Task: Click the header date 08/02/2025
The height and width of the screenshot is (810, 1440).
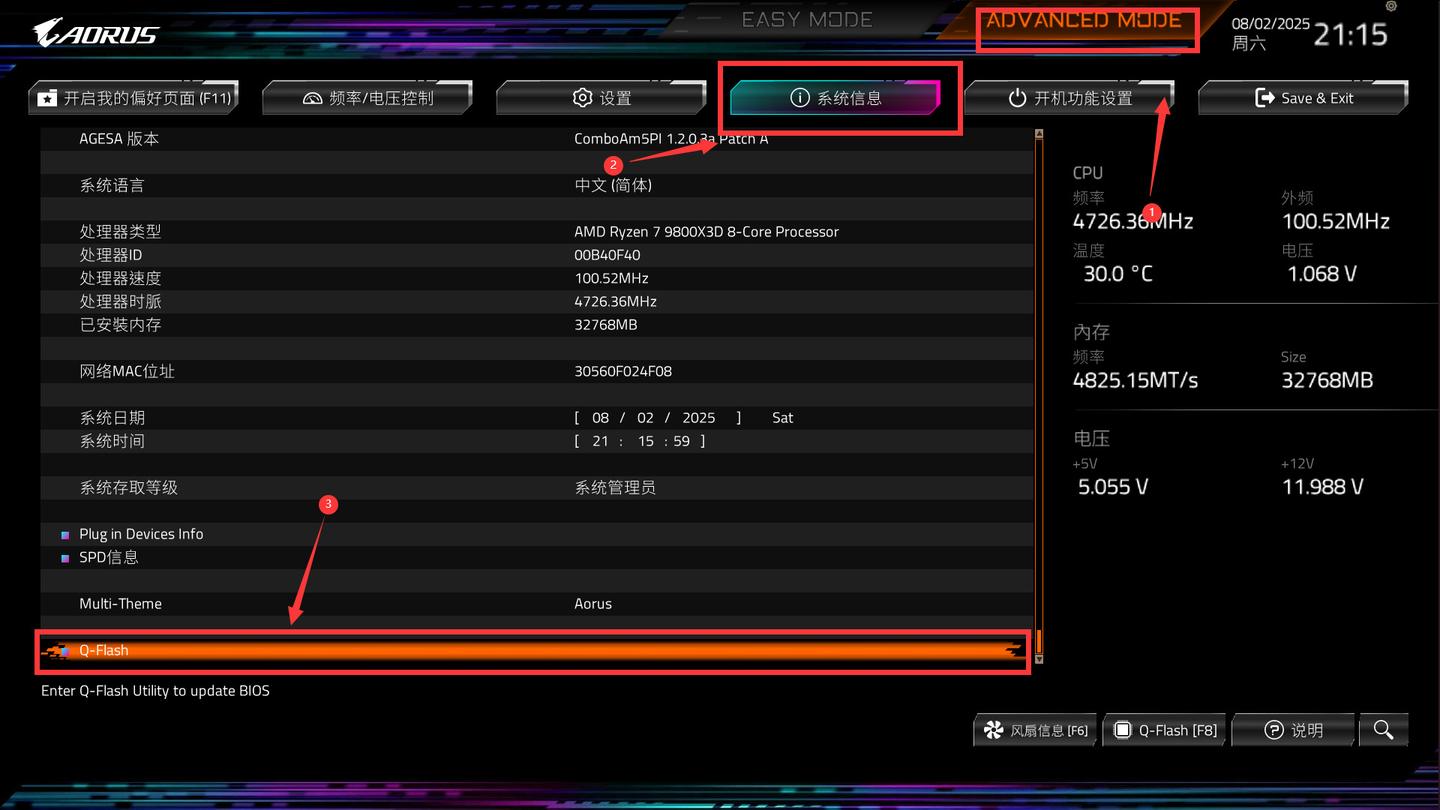Action: pyautogui.click(x=1270, y=24)
